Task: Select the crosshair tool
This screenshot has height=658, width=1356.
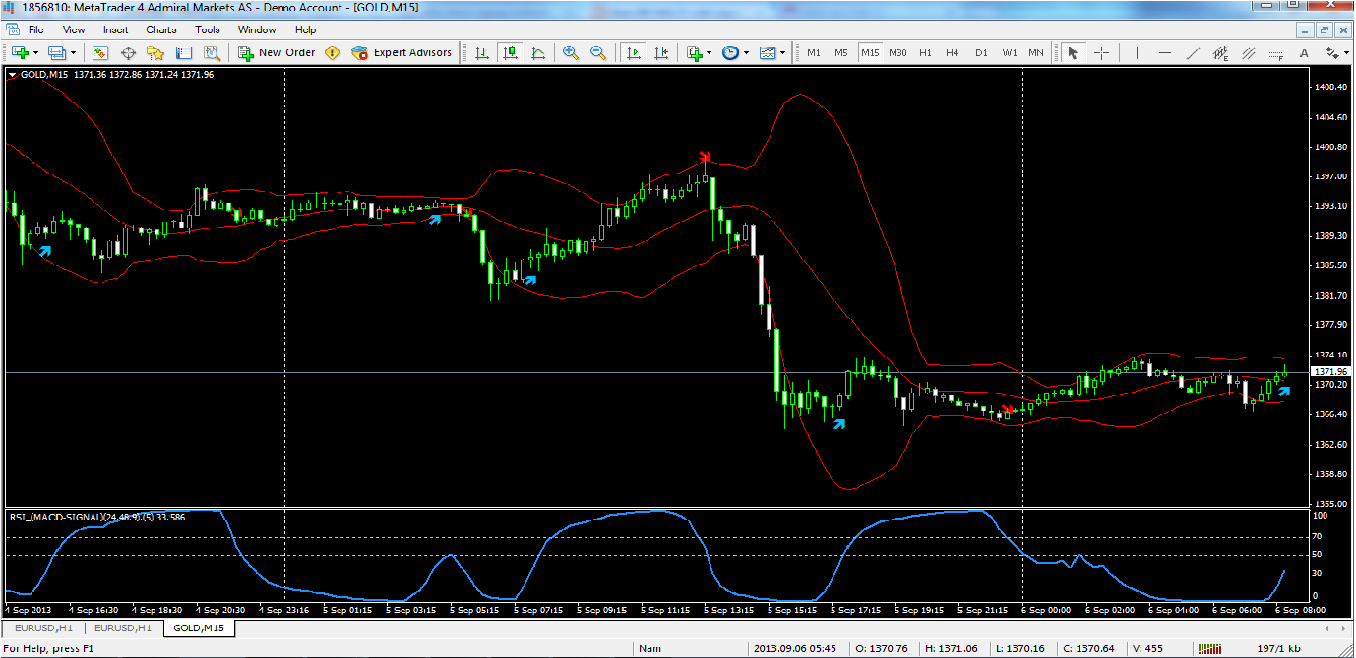Action: click(x=1101, y=52)
